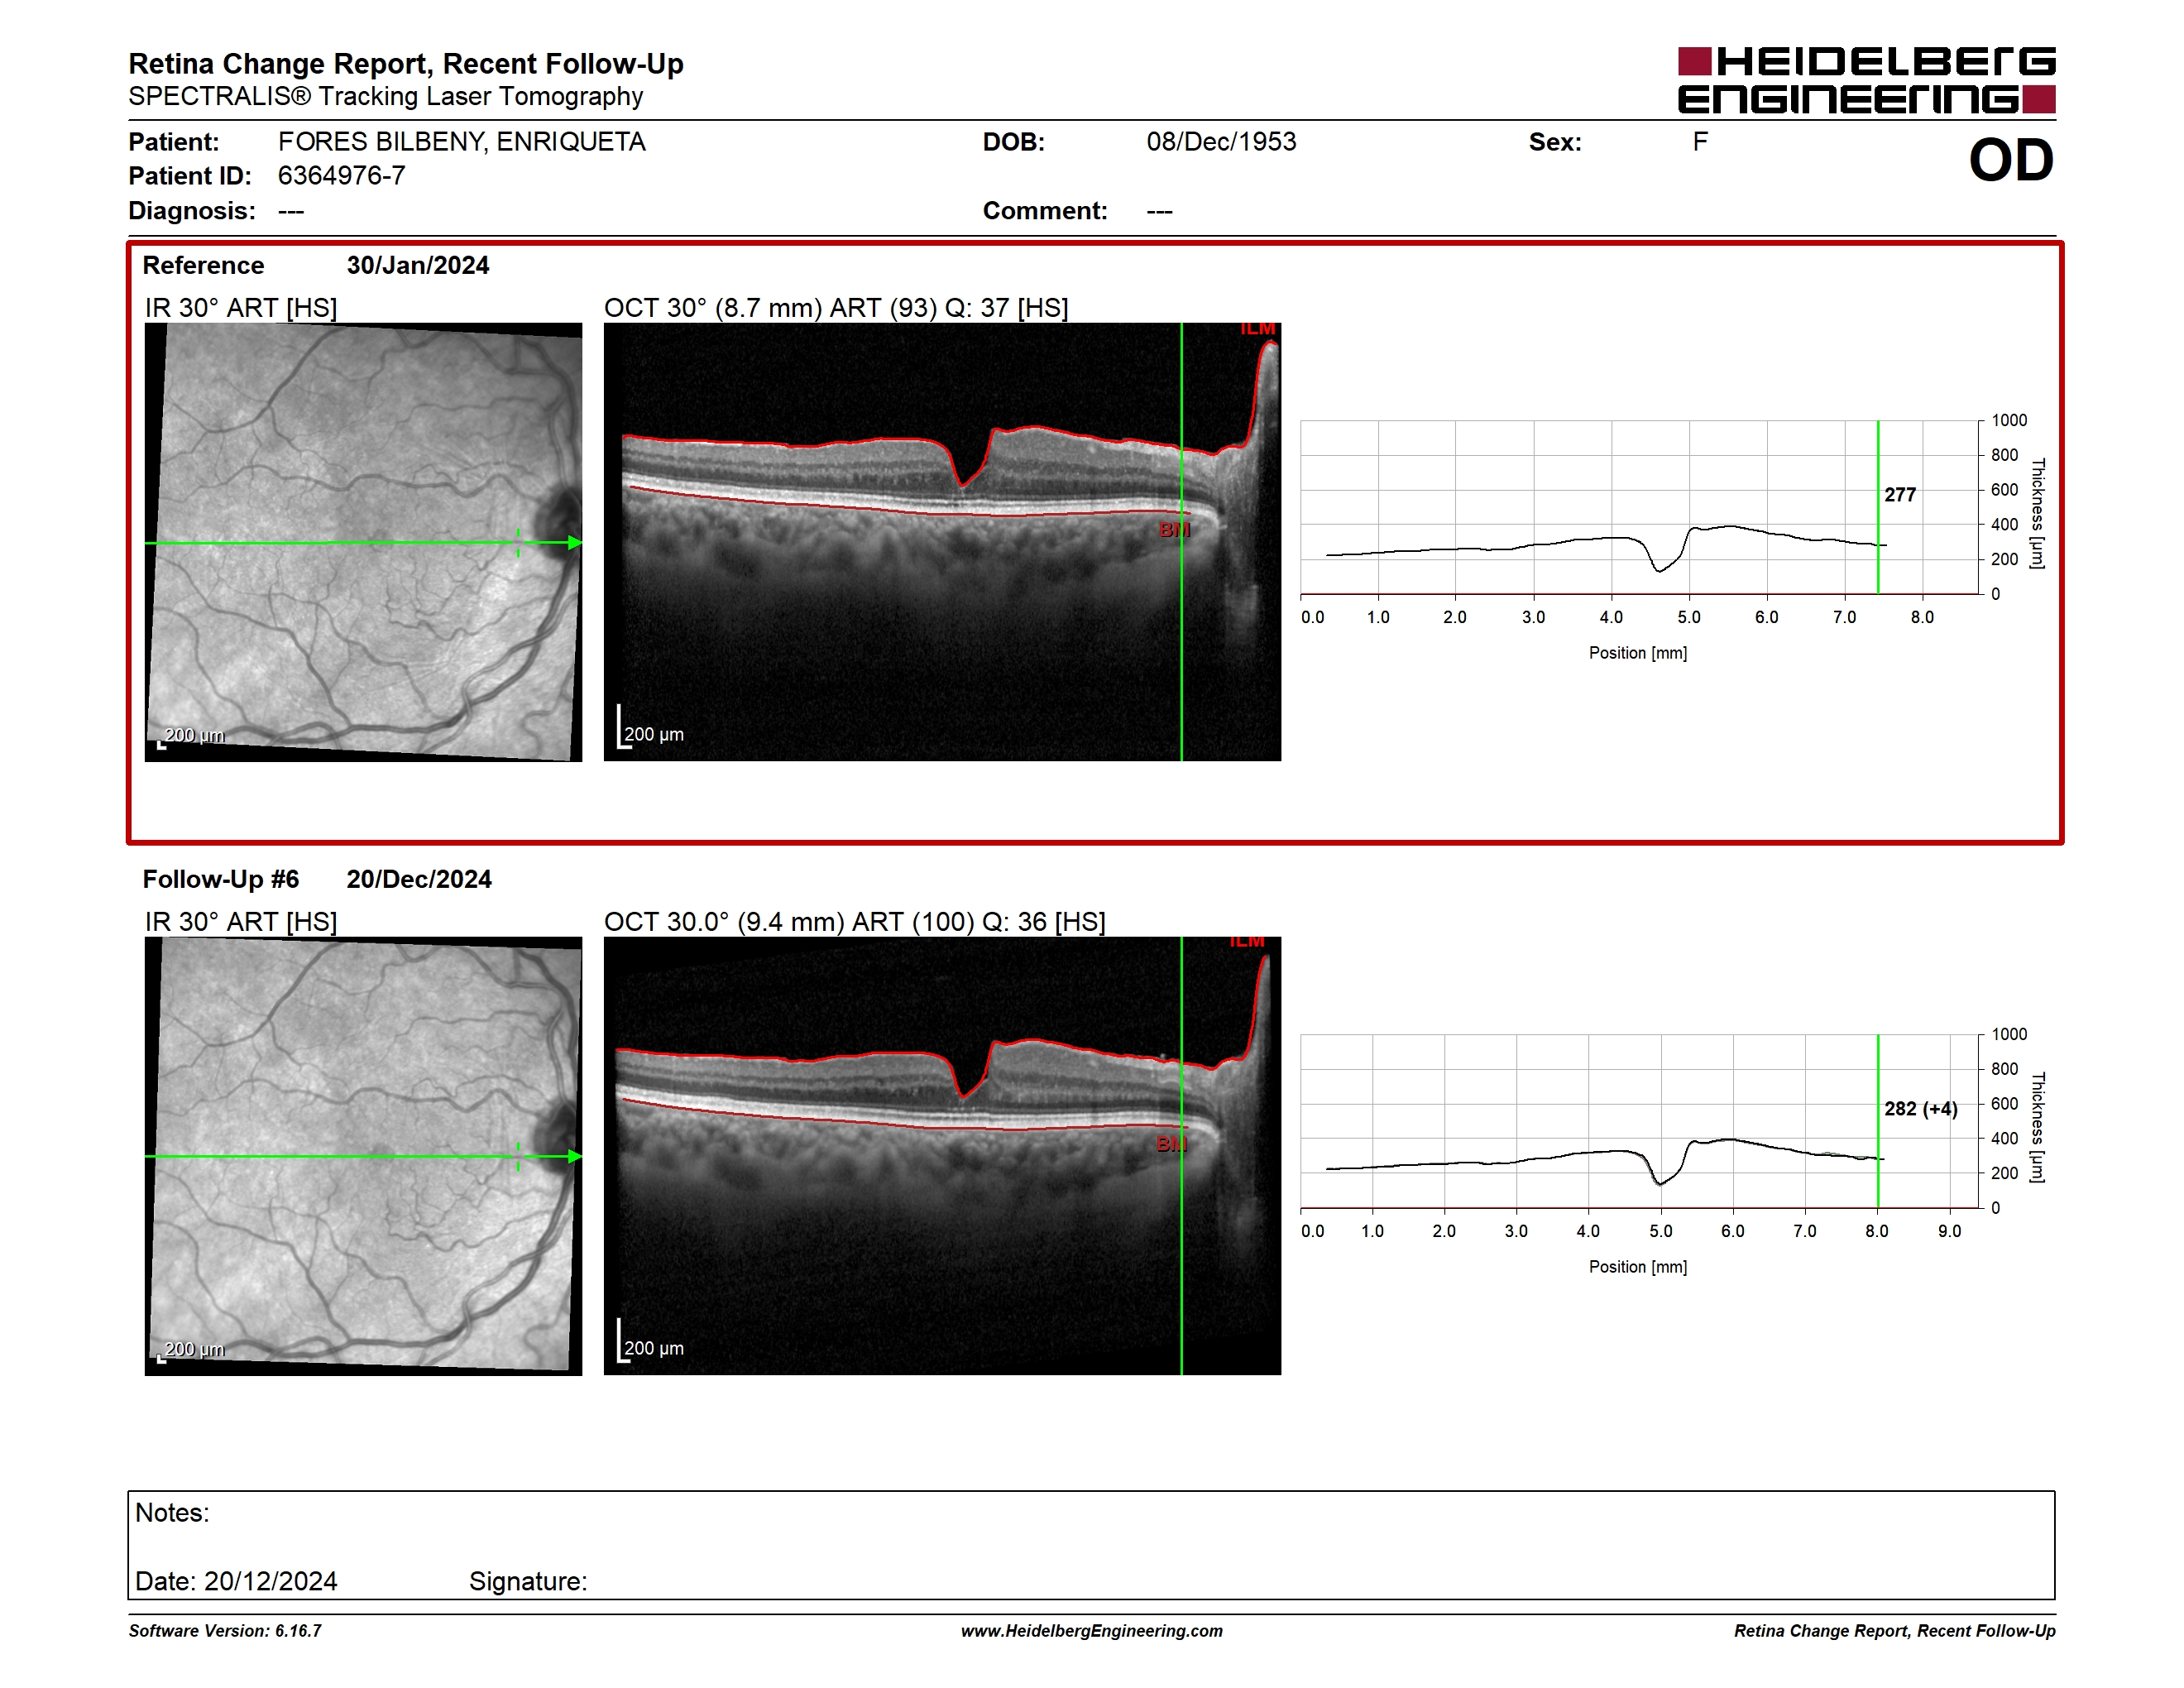This screenshot has height=1688, width=2184.
Task: Click the thickness value 282 (+4) in Follow-Up graph
Action: click(1921, 1109)
